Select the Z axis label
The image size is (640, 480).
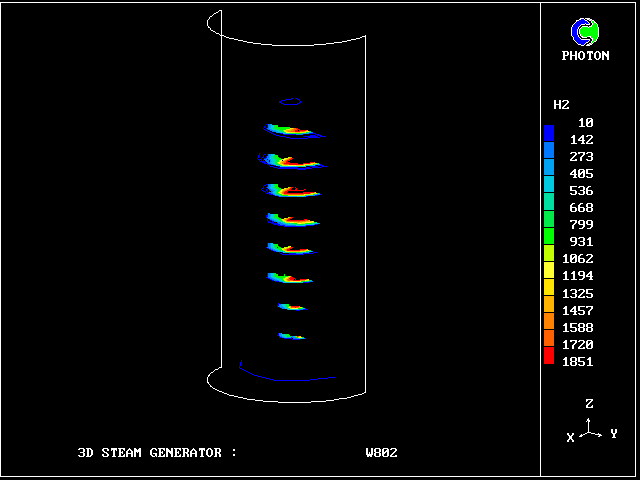pos(589,404)
